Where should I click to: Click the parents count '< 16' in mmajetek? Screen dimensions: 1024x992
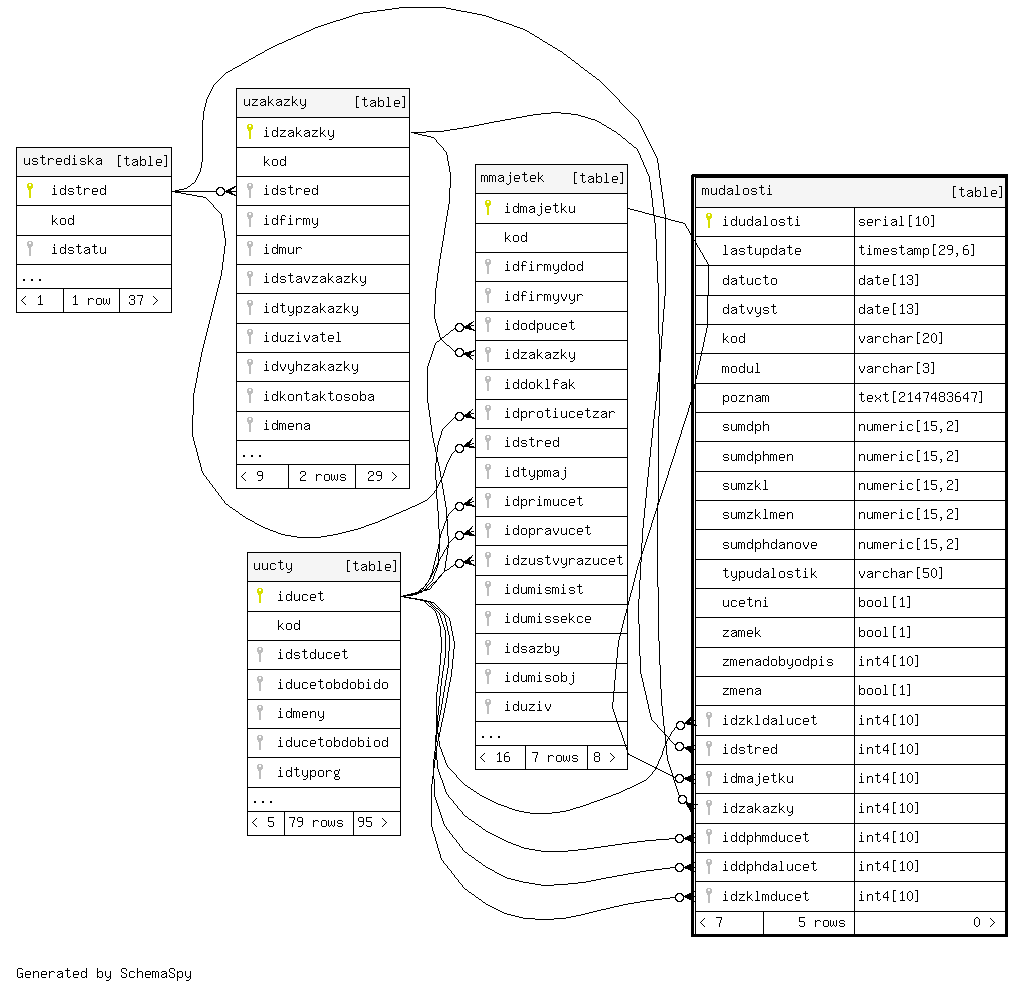point(499,757)
